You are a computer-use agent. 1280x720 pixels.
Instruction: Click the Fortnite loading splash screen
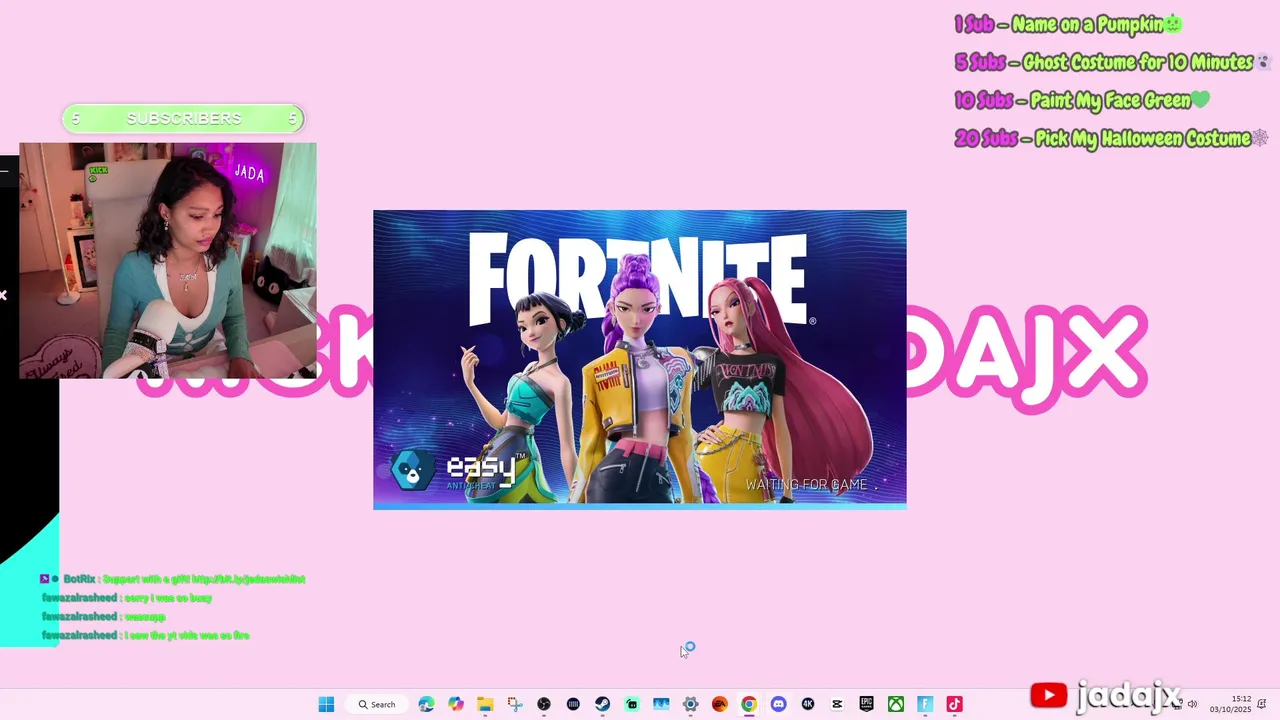[x=640, y=360]
